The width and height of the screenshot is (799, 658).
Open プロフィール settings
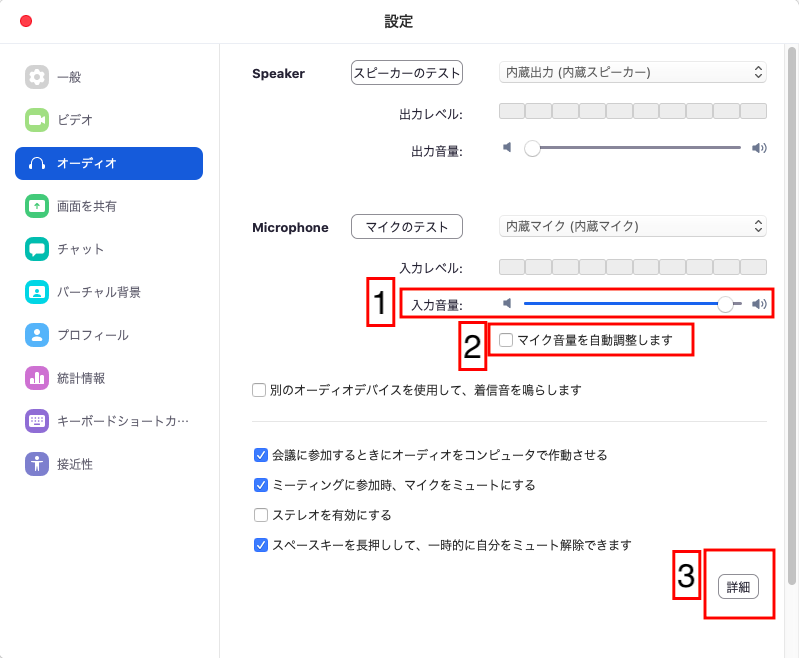click(x=109, y=335)
